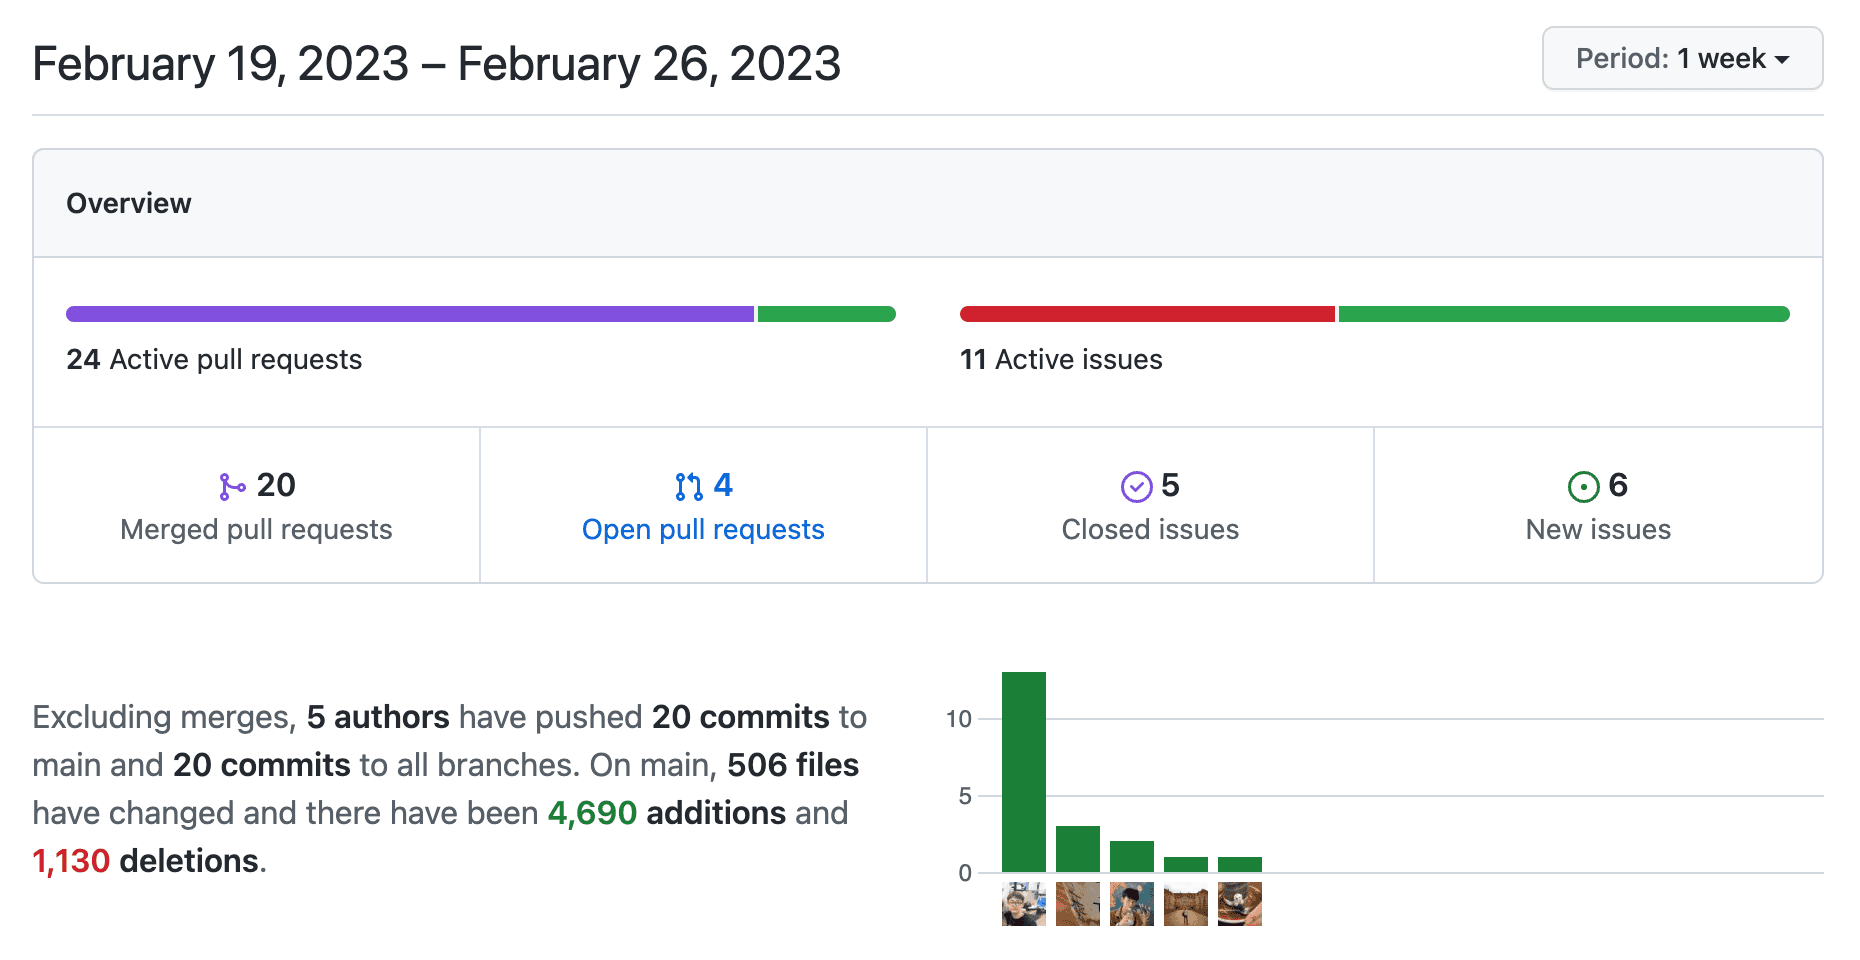Open the last contributor avatar in the chart

click(1240, 904)
